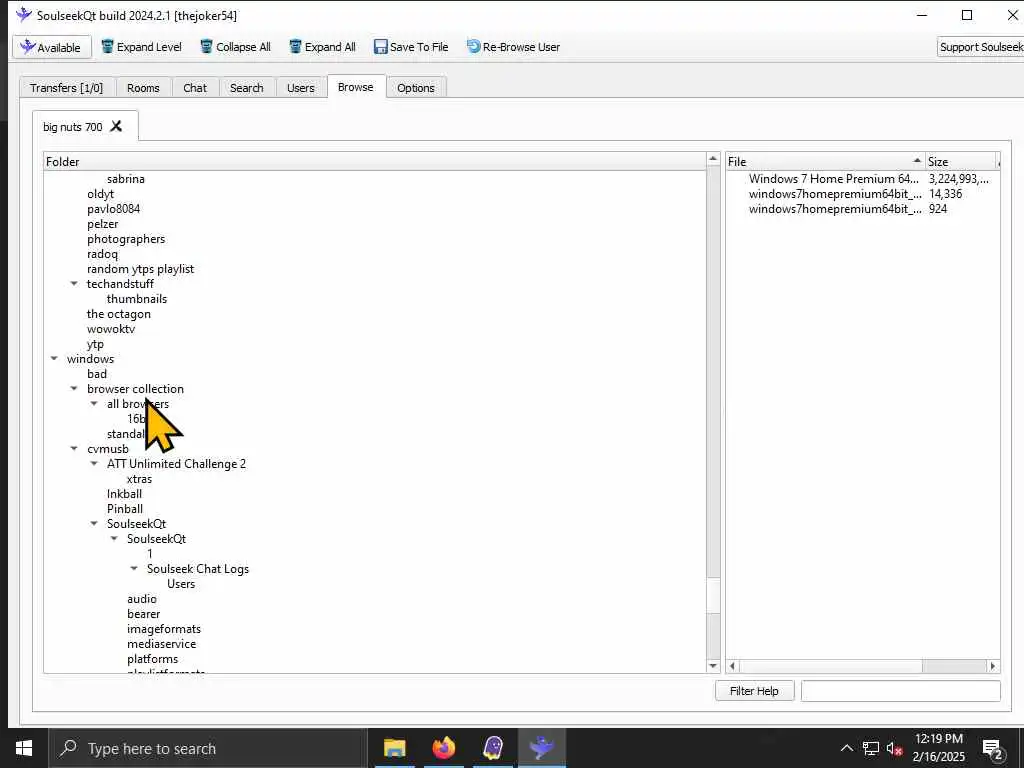This screenshot has height=768, width=1024.
Task: Switch to the Transfers [1/0] tab
Action: (67, 88)
